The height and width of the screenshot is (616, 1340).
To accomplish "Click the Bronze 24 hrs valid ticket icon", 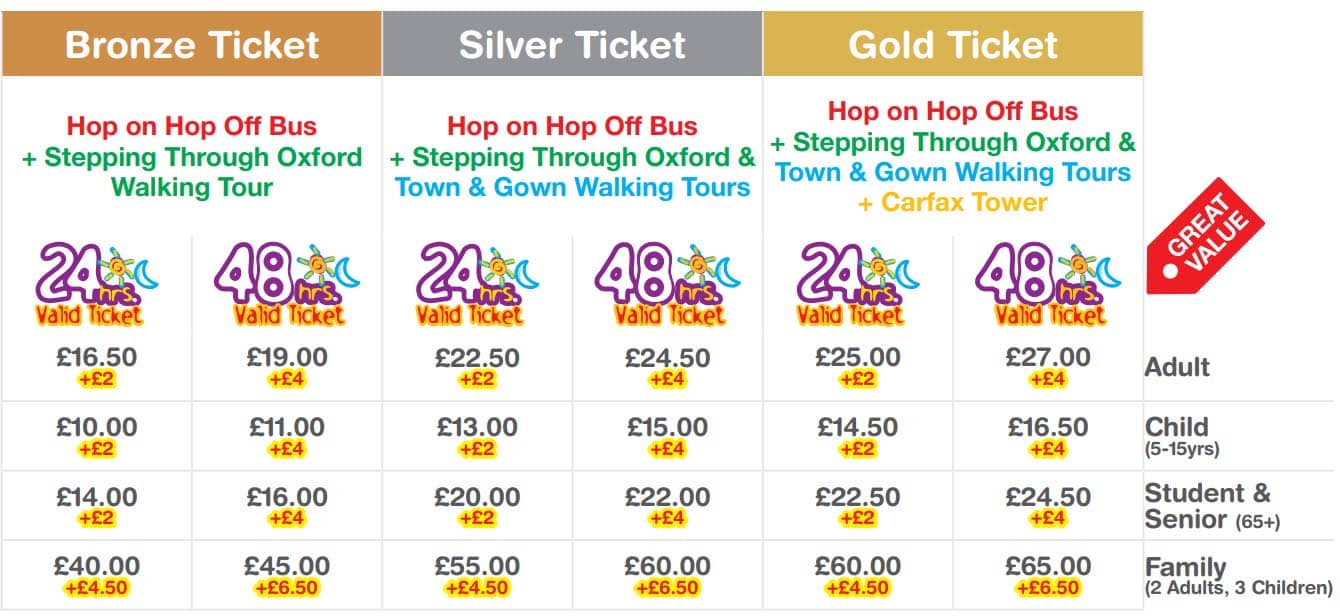I will [x=97, y=286].
